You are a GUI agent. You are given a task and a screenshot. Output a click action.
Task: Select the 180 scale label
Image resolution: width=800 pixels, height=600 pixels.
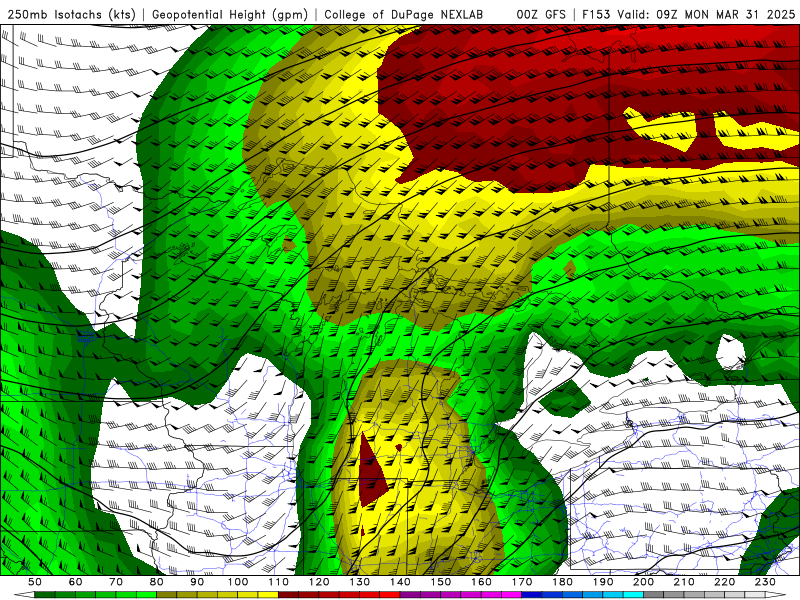point(563,582)
